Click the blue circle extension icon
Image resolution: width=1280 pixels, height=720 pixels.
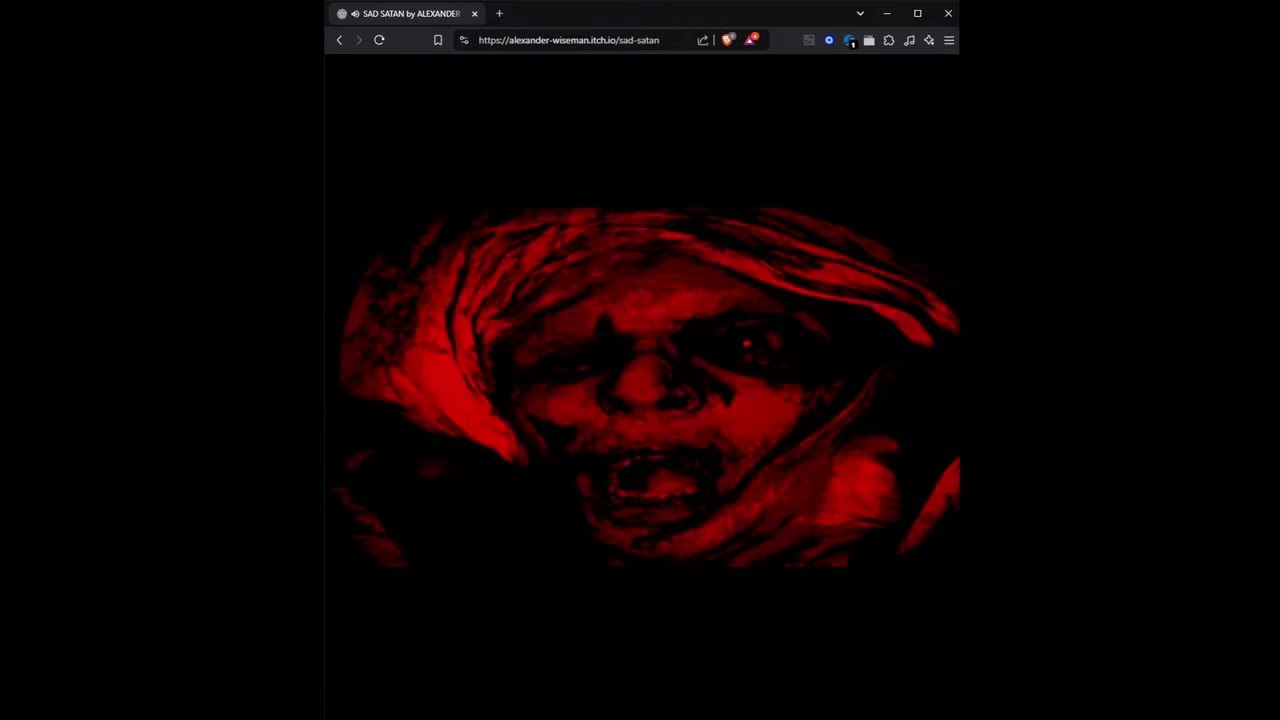coord(829,40)
